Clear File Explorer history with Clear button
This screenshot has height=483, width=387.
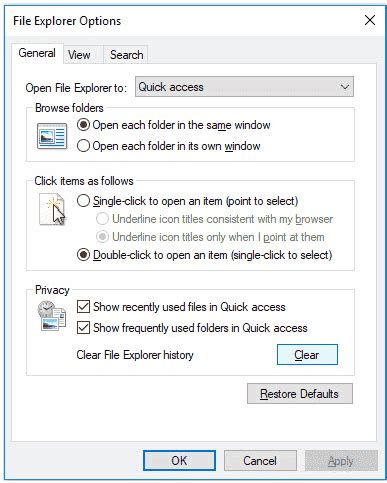click(x=307, y=355)
